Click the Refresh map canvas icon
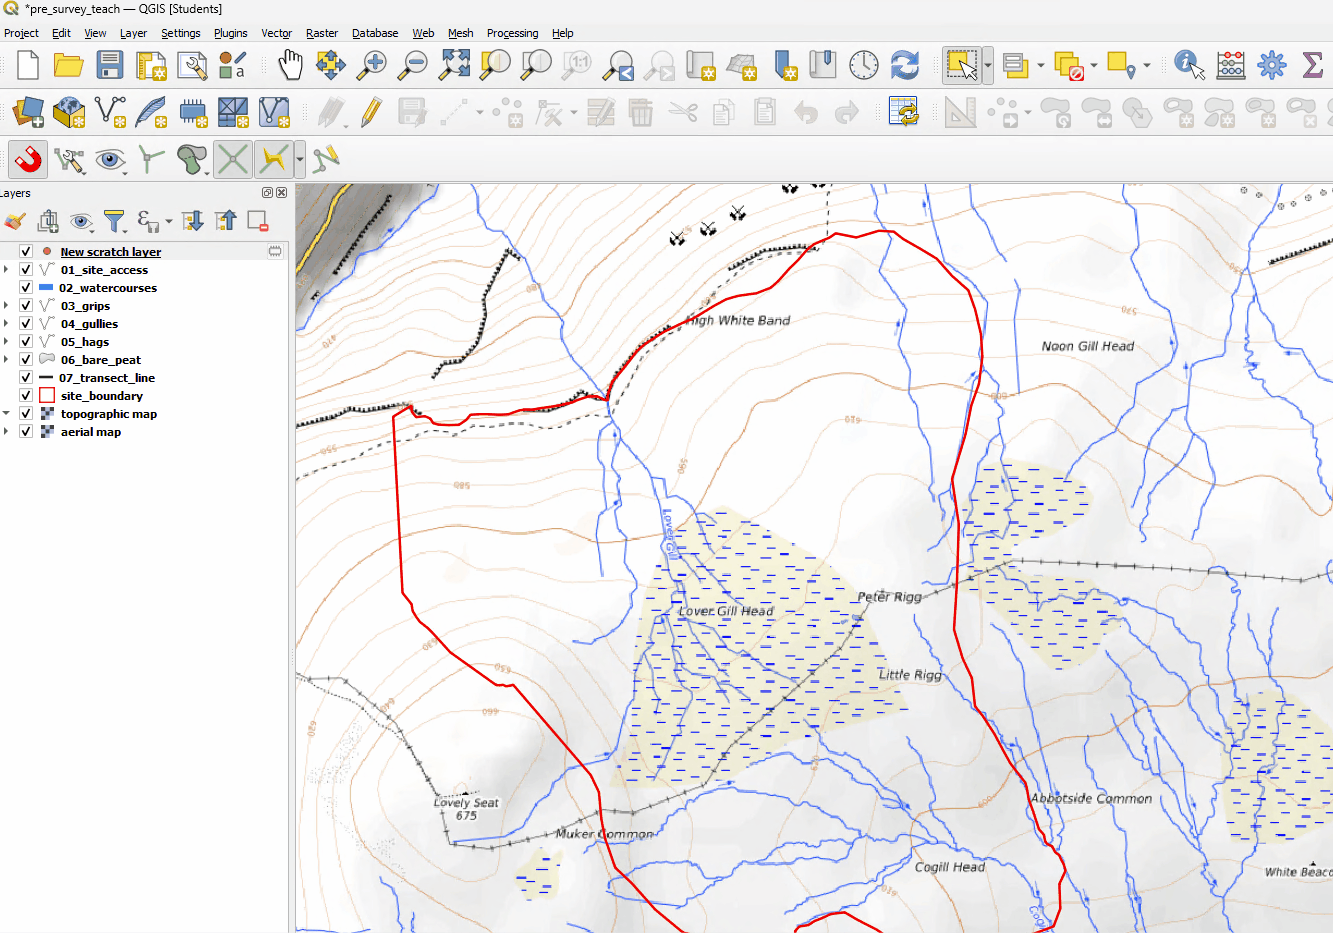Image resolution: width=1333 pixels, height=933 pixels. tap(905, 64)
